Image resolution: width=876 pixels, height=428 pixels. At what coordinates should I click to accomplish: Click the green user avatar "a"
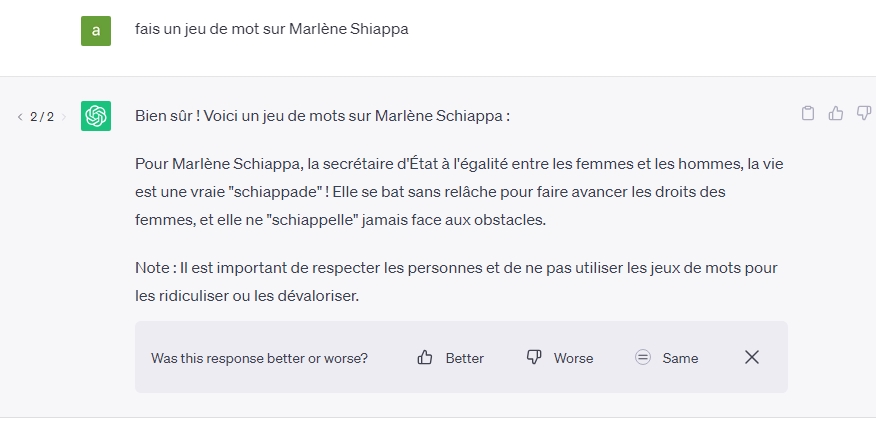[x=96, y=30]
